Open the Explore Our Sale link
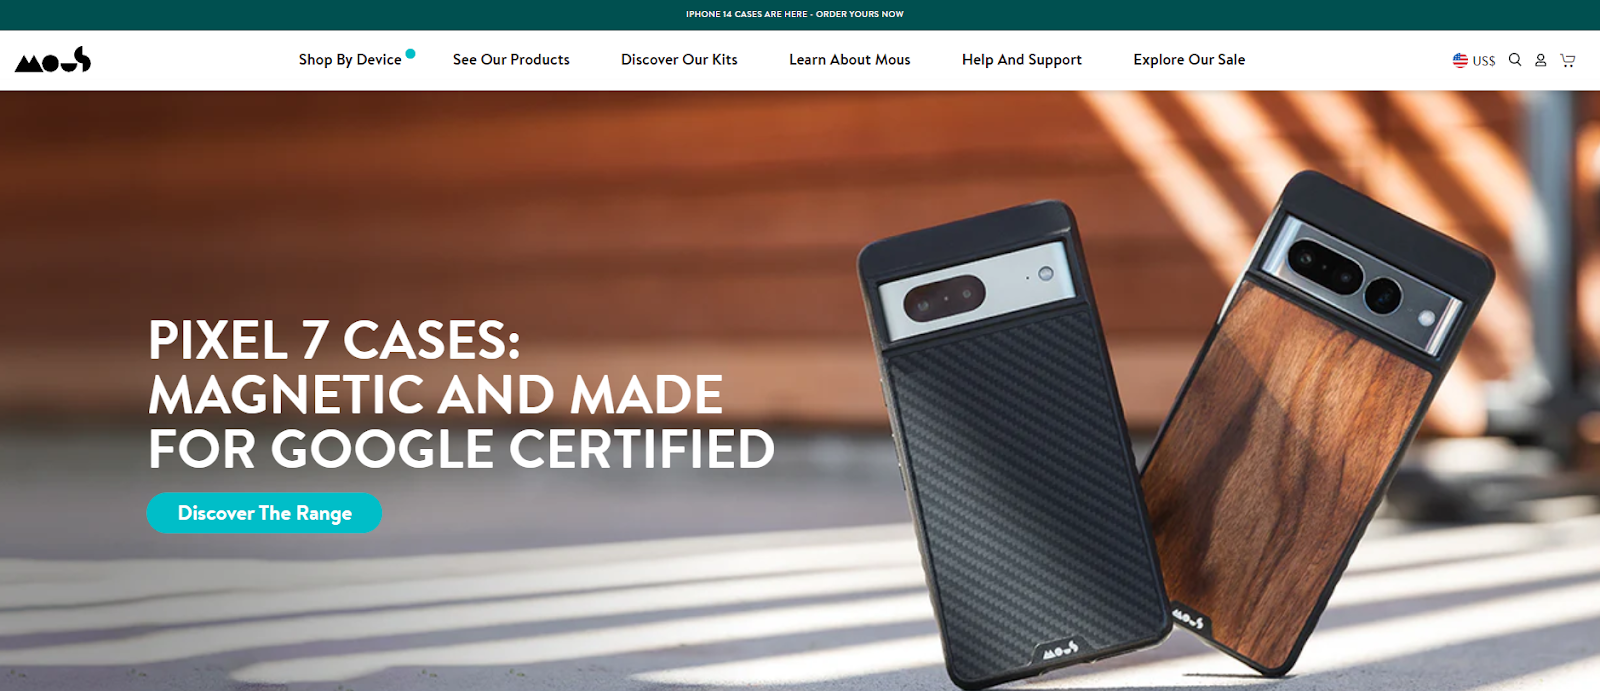This screenshot has width=1600, height=691. pyautogui.click(x=1189, y=60)
